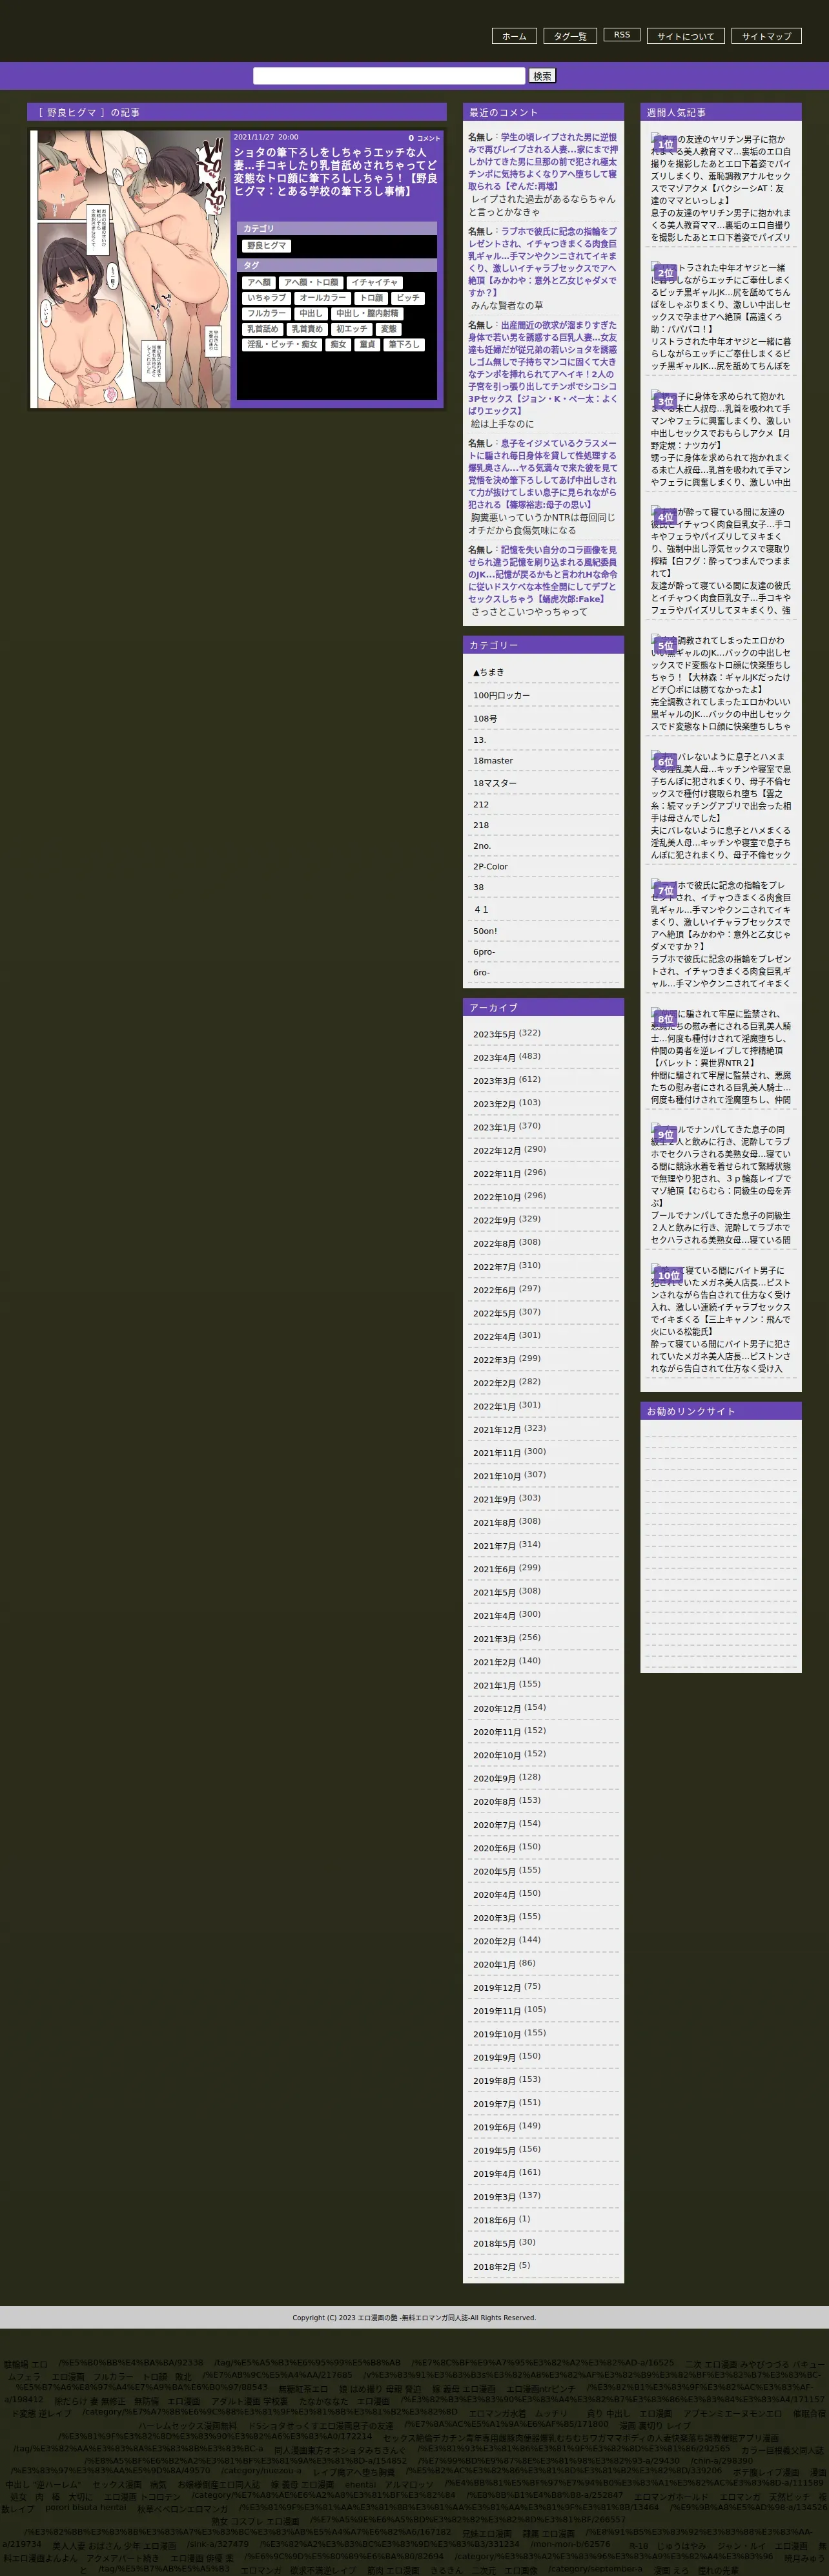Open the 2020年1月 archive

[494, 1965]
